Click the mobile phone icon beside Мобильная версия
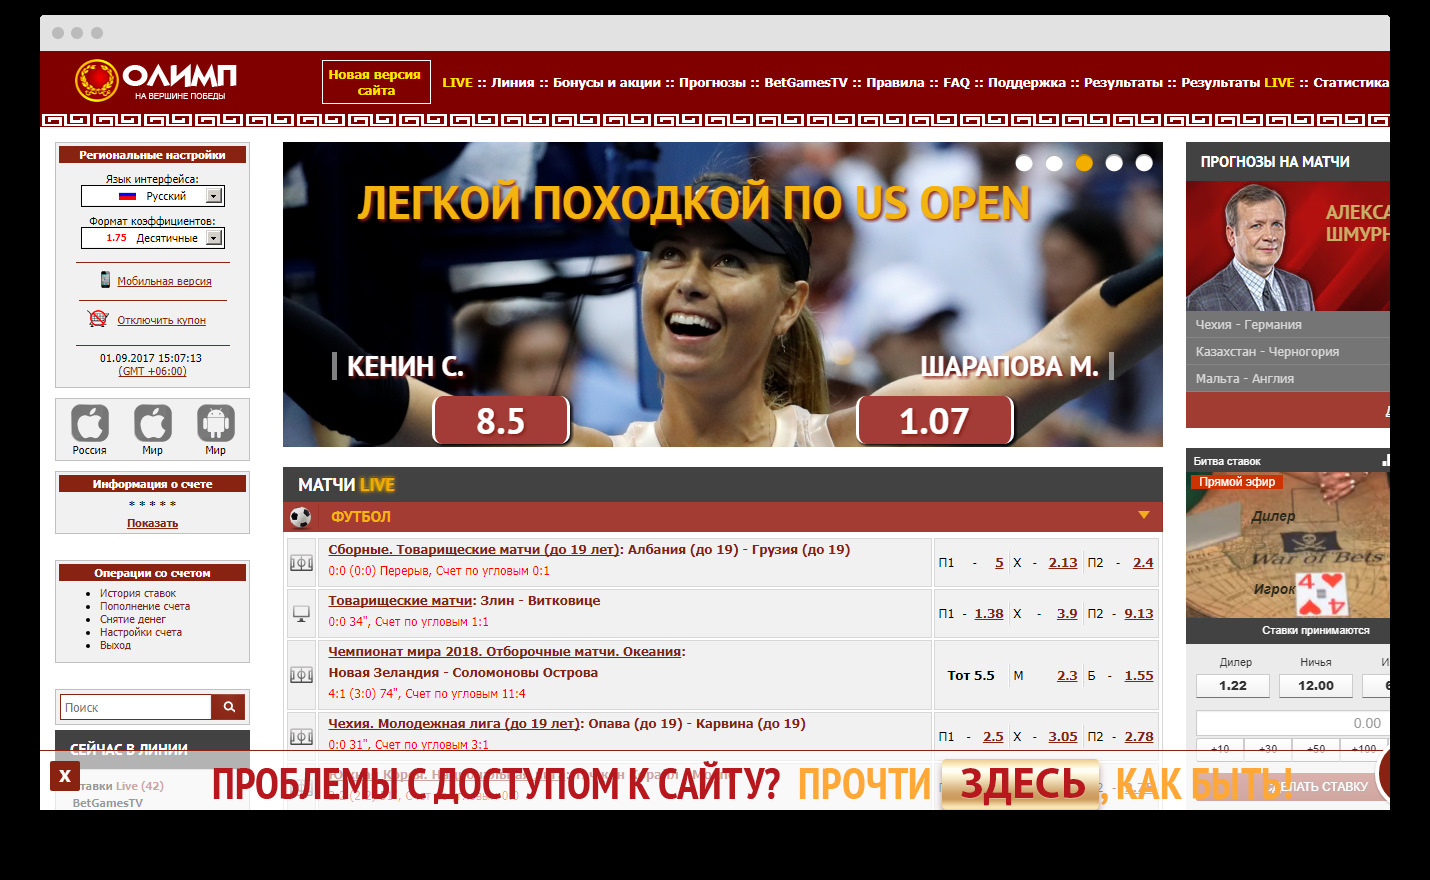The image size is (1430, 880). click(105, 280)
